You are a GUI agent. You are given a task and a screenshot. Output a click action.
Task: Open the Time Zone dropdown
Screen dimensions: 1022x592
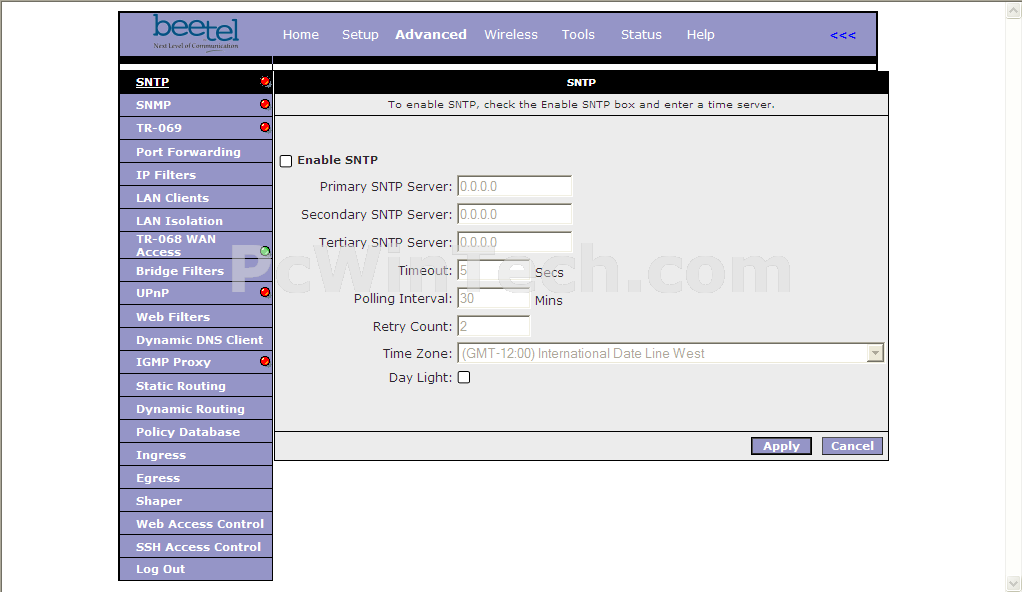671,353
